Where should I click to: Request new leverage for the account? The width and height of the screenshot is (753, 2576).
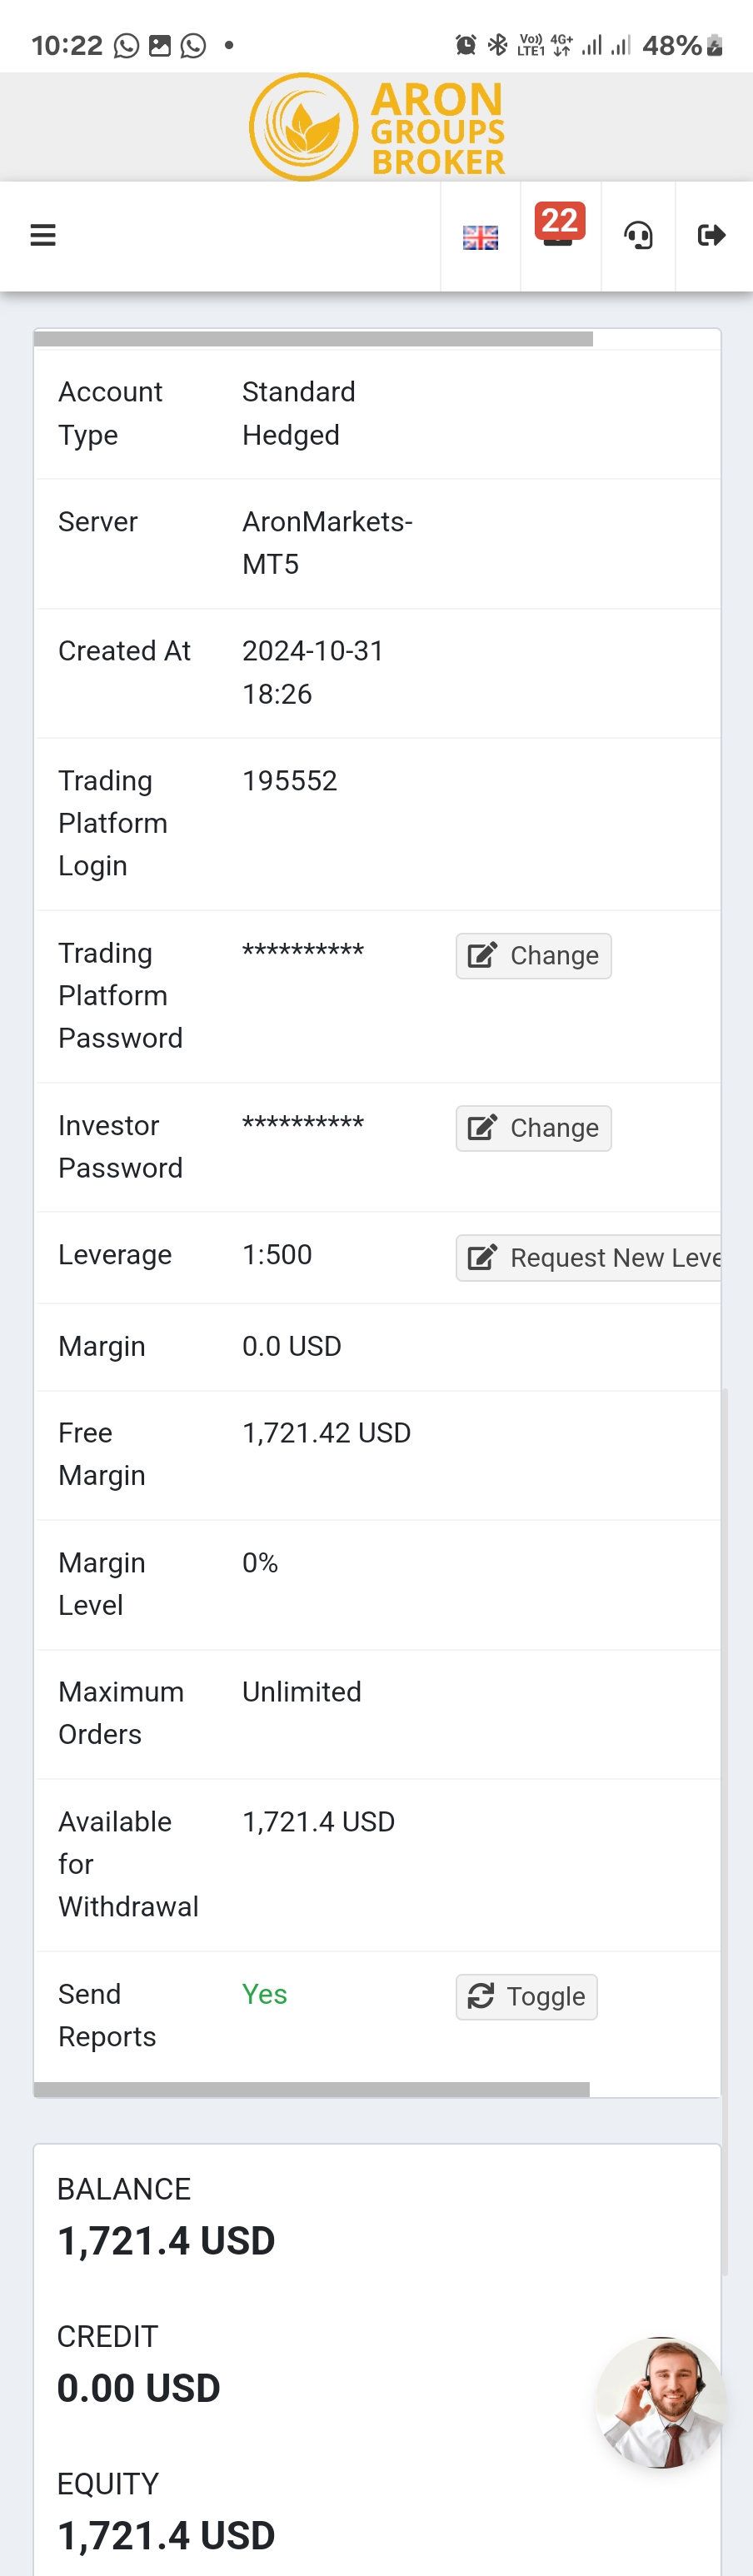[590, 1257]
